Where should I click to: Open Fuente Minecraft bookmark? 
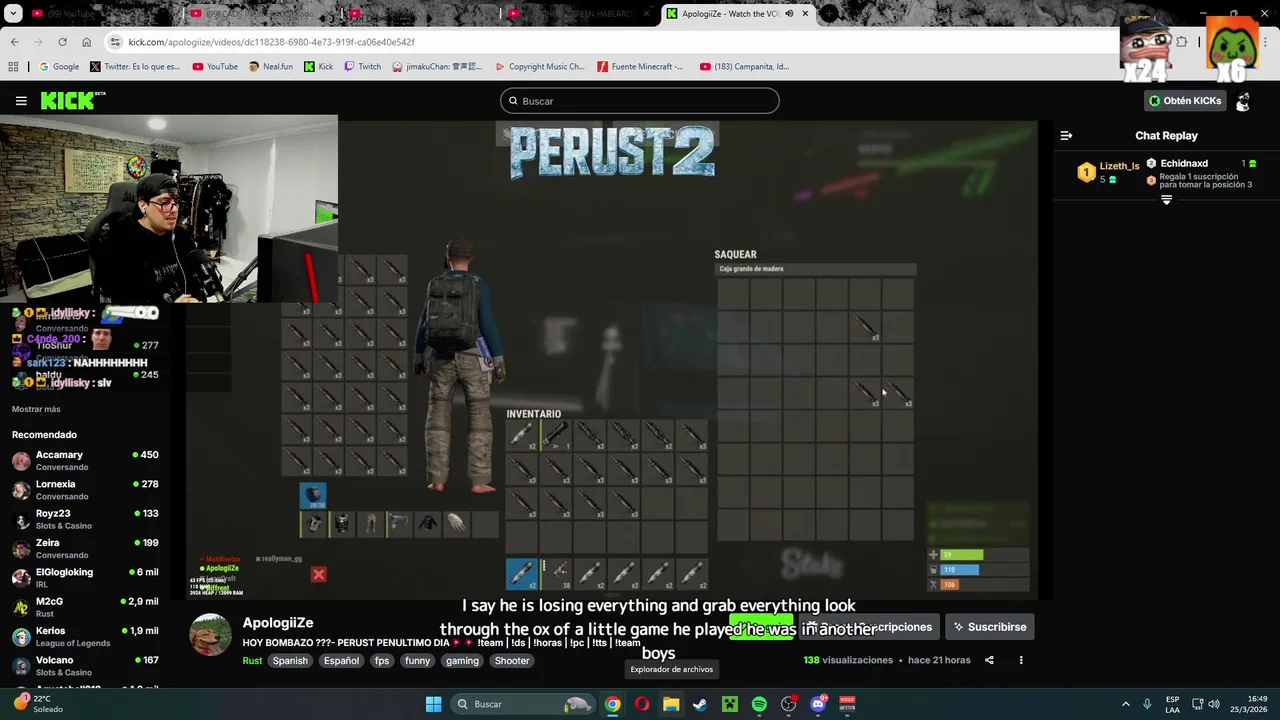tap(640, 67)
